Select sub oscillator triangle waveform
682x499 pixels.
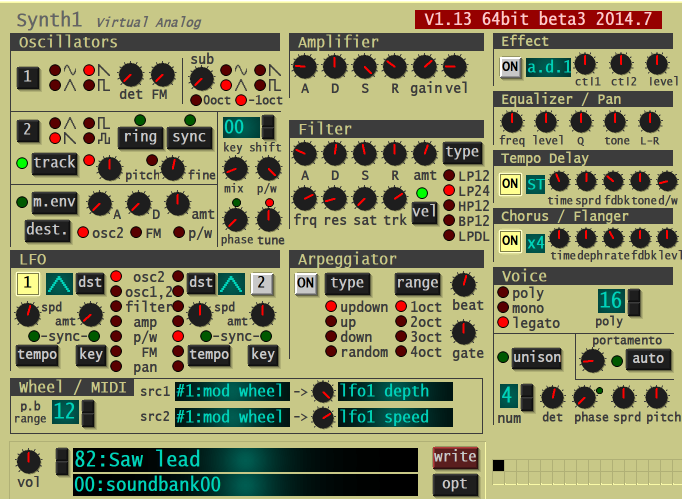pyautogui.click(x=226, y=85)
